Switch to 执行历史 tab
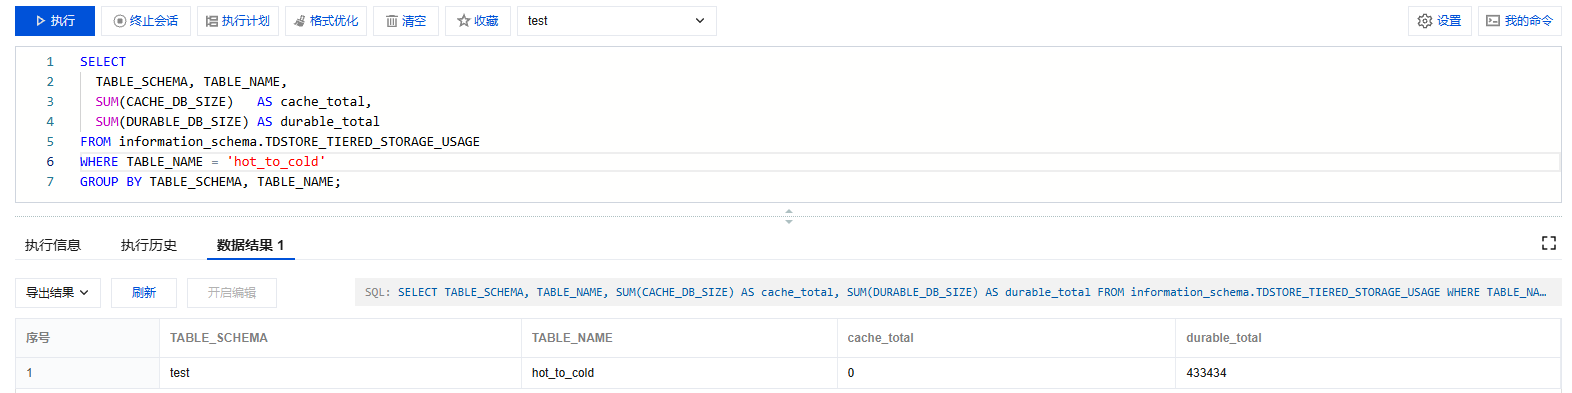Image resolution: width=1572 pixels, height=393 pixels. [149, 245]
